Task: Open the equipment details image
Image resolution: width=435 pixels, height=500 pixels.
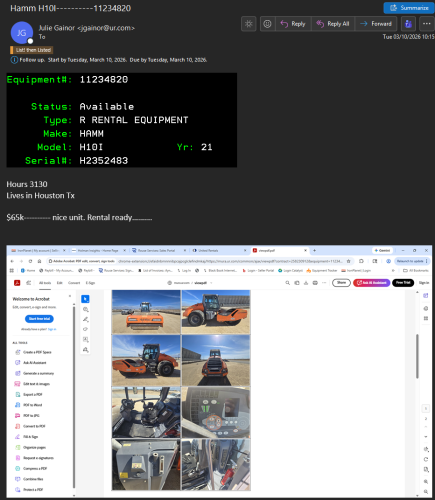Action: click(x=122, y=120)
